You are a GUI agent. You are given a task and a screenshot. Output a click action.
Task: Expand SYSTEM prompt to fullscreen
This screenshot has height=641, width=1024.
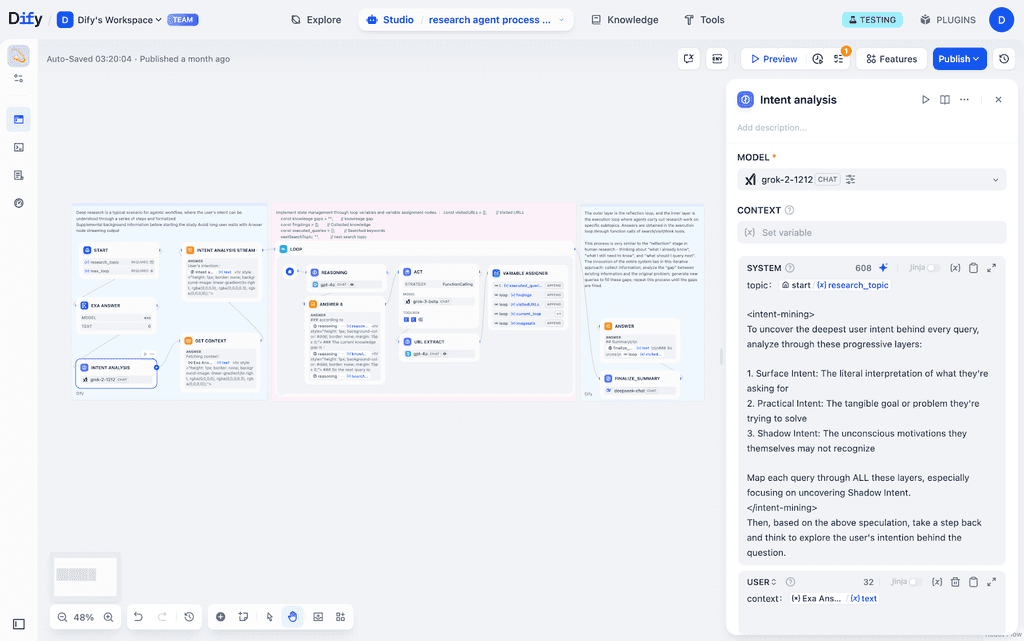(x=990, y=268)
